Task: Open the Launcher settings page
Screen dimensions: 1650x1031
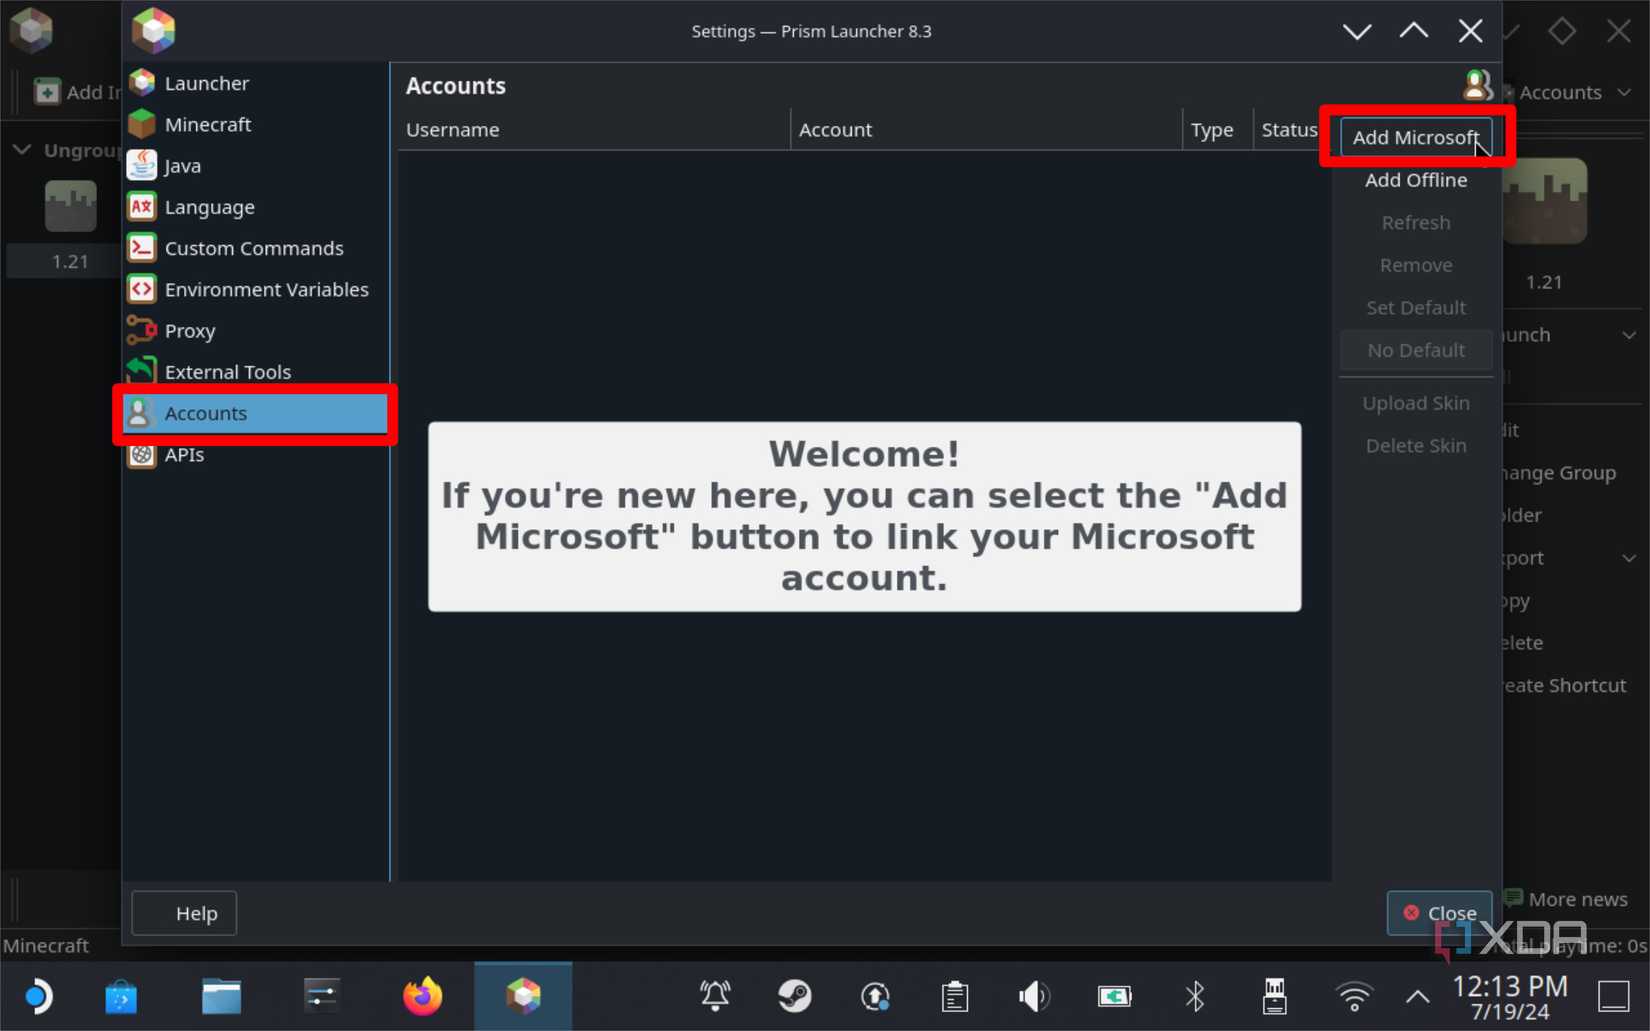Action: point(256,83)
